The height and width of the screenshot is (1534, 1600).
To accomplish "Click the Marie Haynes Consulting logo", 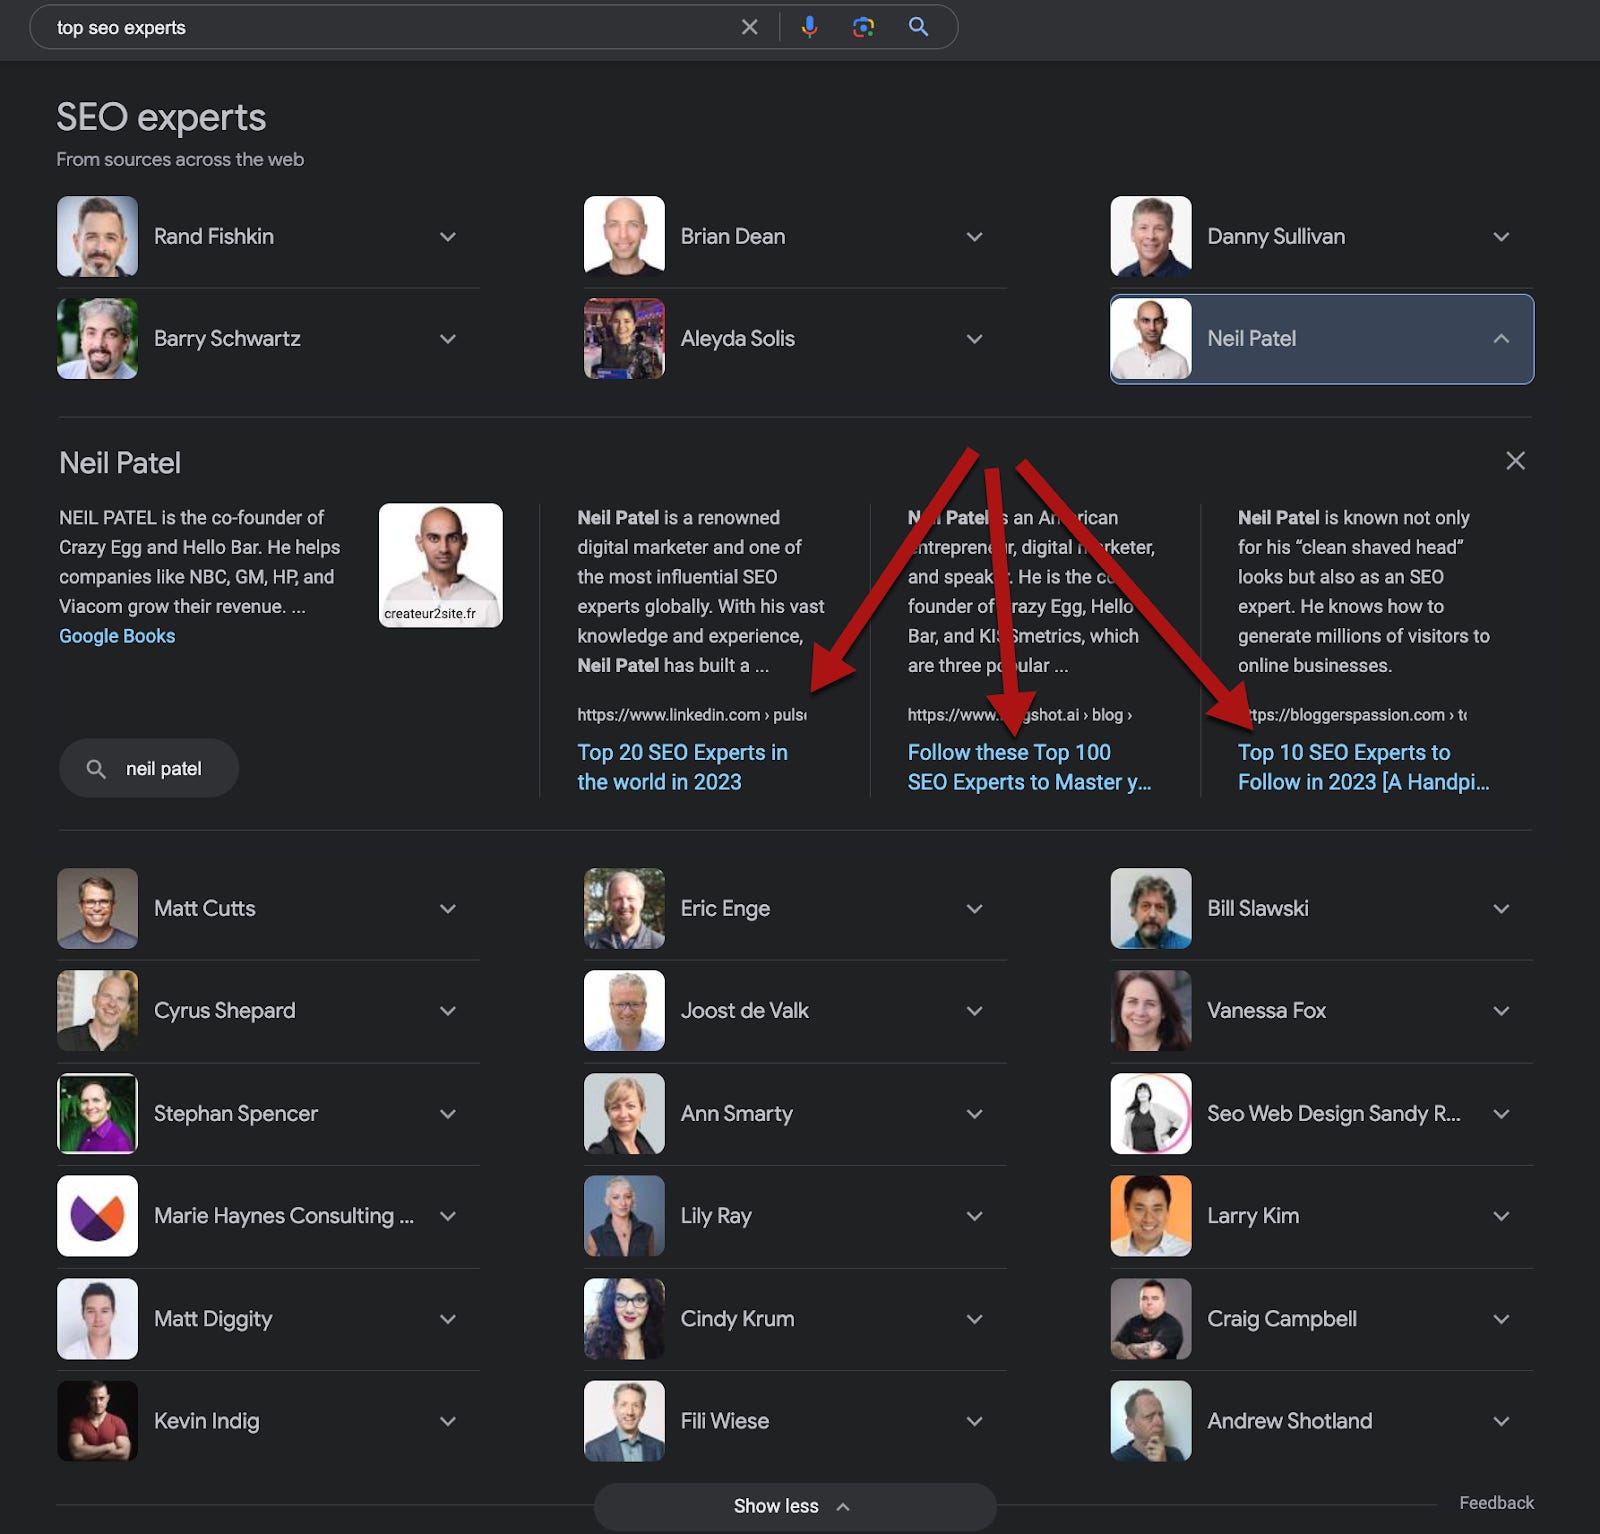I will [x=97, y=1216].
